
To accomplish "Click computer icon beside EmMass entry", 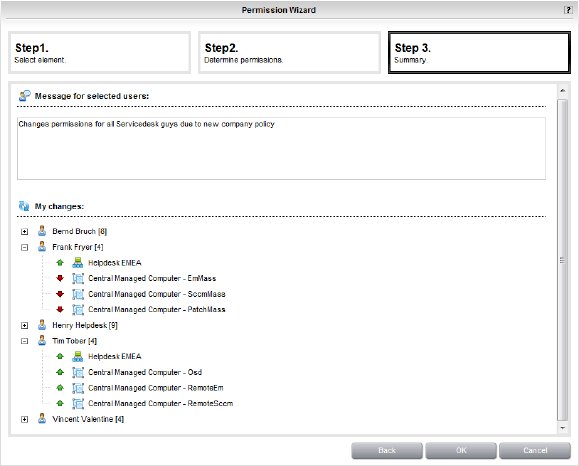I will (x=78, y=278).
